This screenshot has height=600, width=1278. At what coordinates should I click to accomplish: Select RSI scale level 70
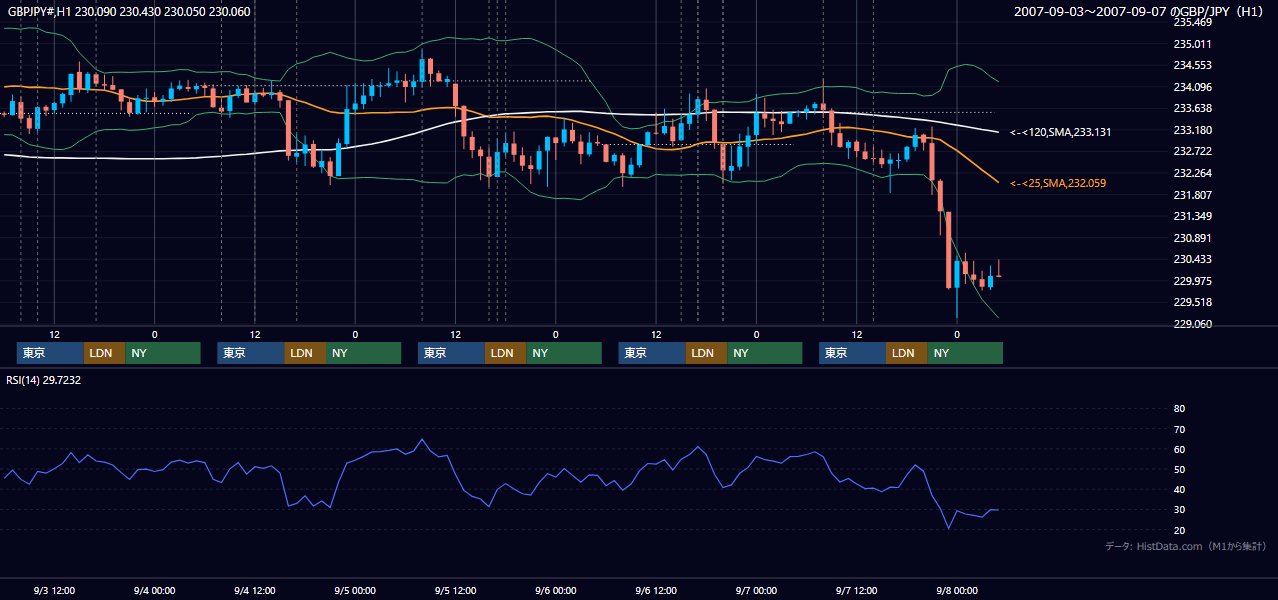(x=1179, y=430)
